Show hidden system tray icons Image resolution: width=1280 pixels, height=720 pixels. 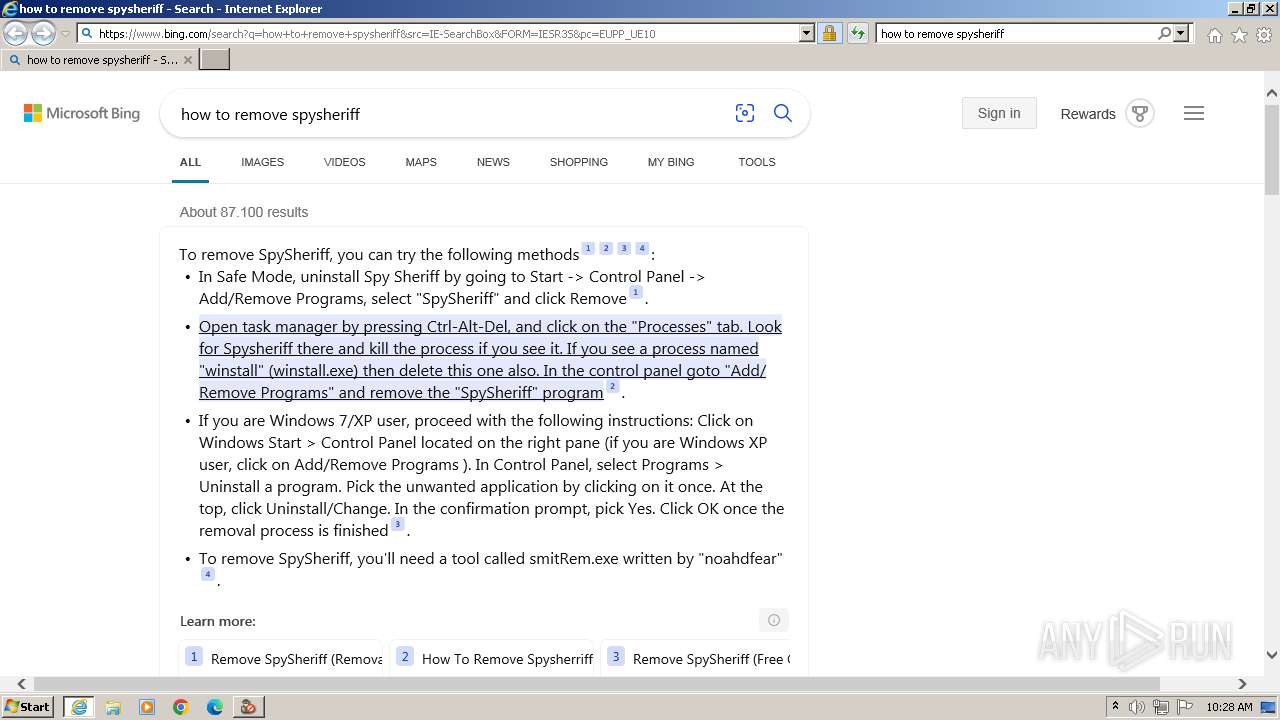tap(1115, 706)
